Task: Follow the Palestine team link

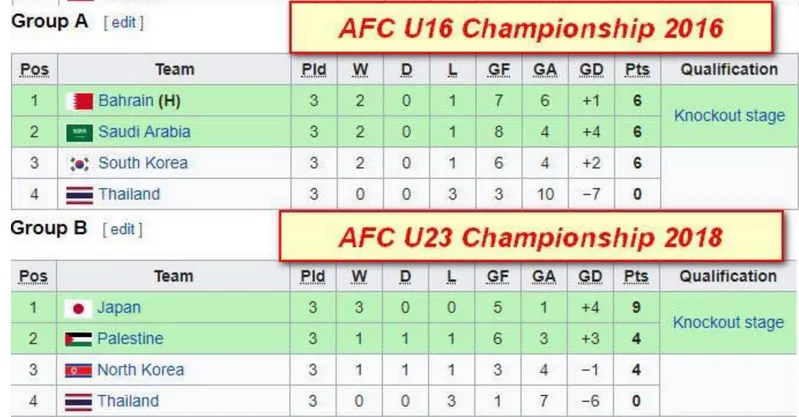Action: 130,339
